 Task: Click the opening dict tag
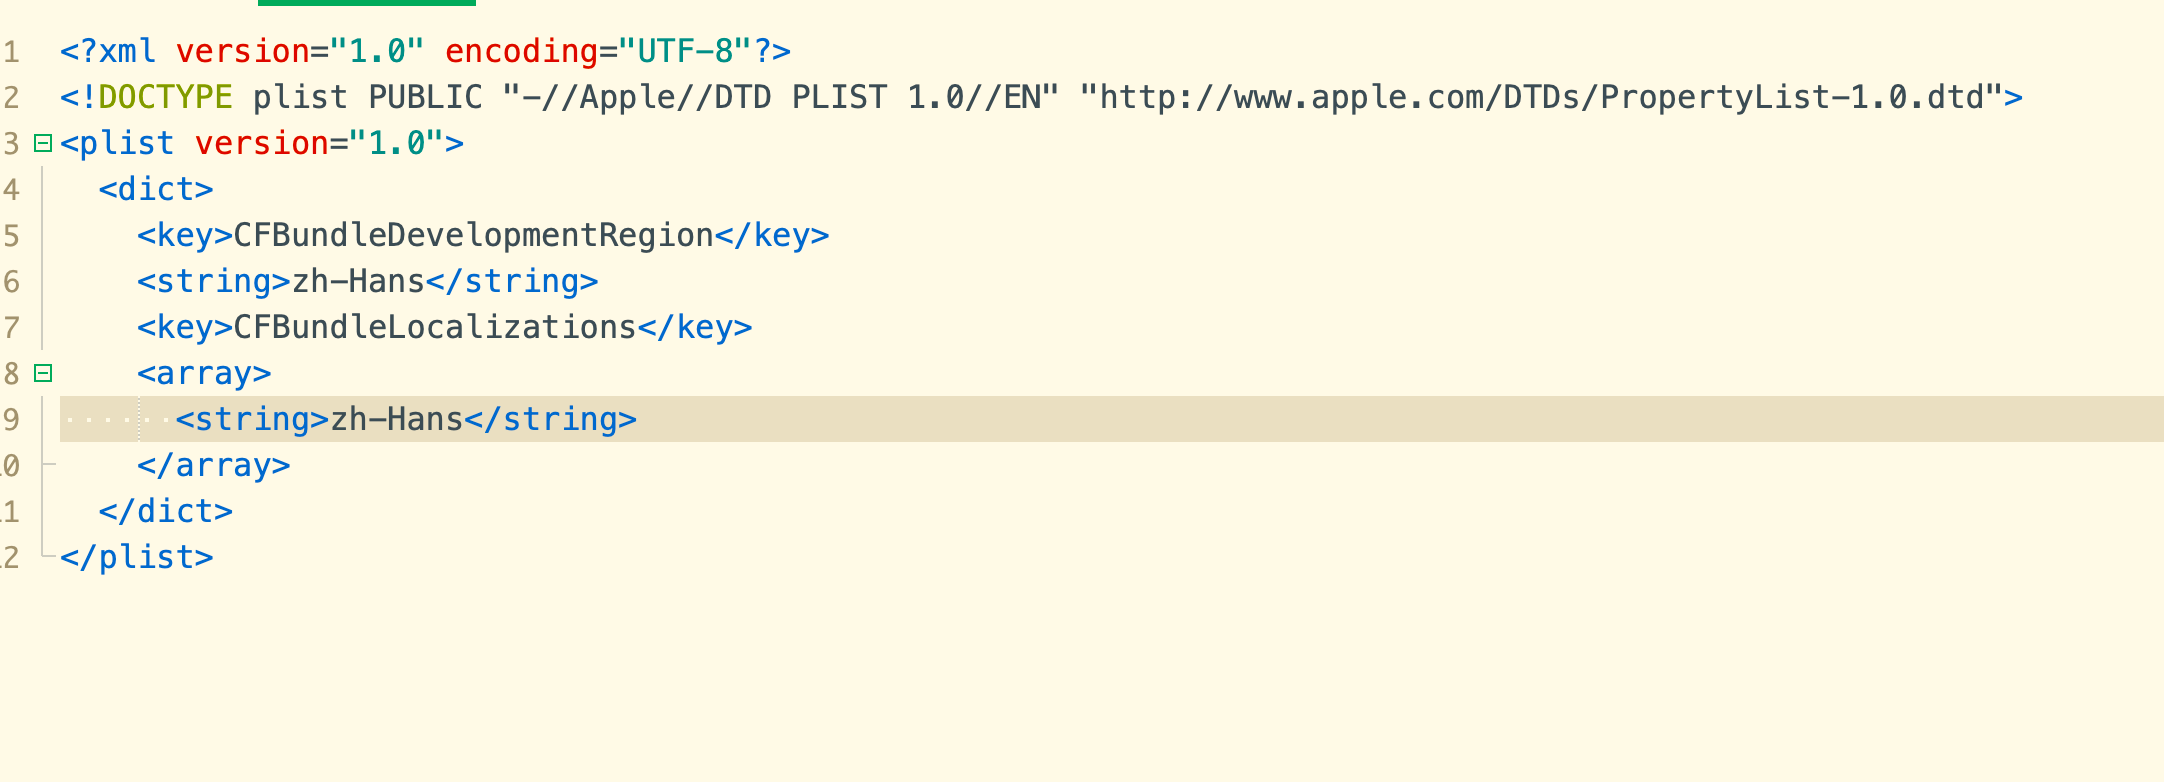click(x=156, y=189)
